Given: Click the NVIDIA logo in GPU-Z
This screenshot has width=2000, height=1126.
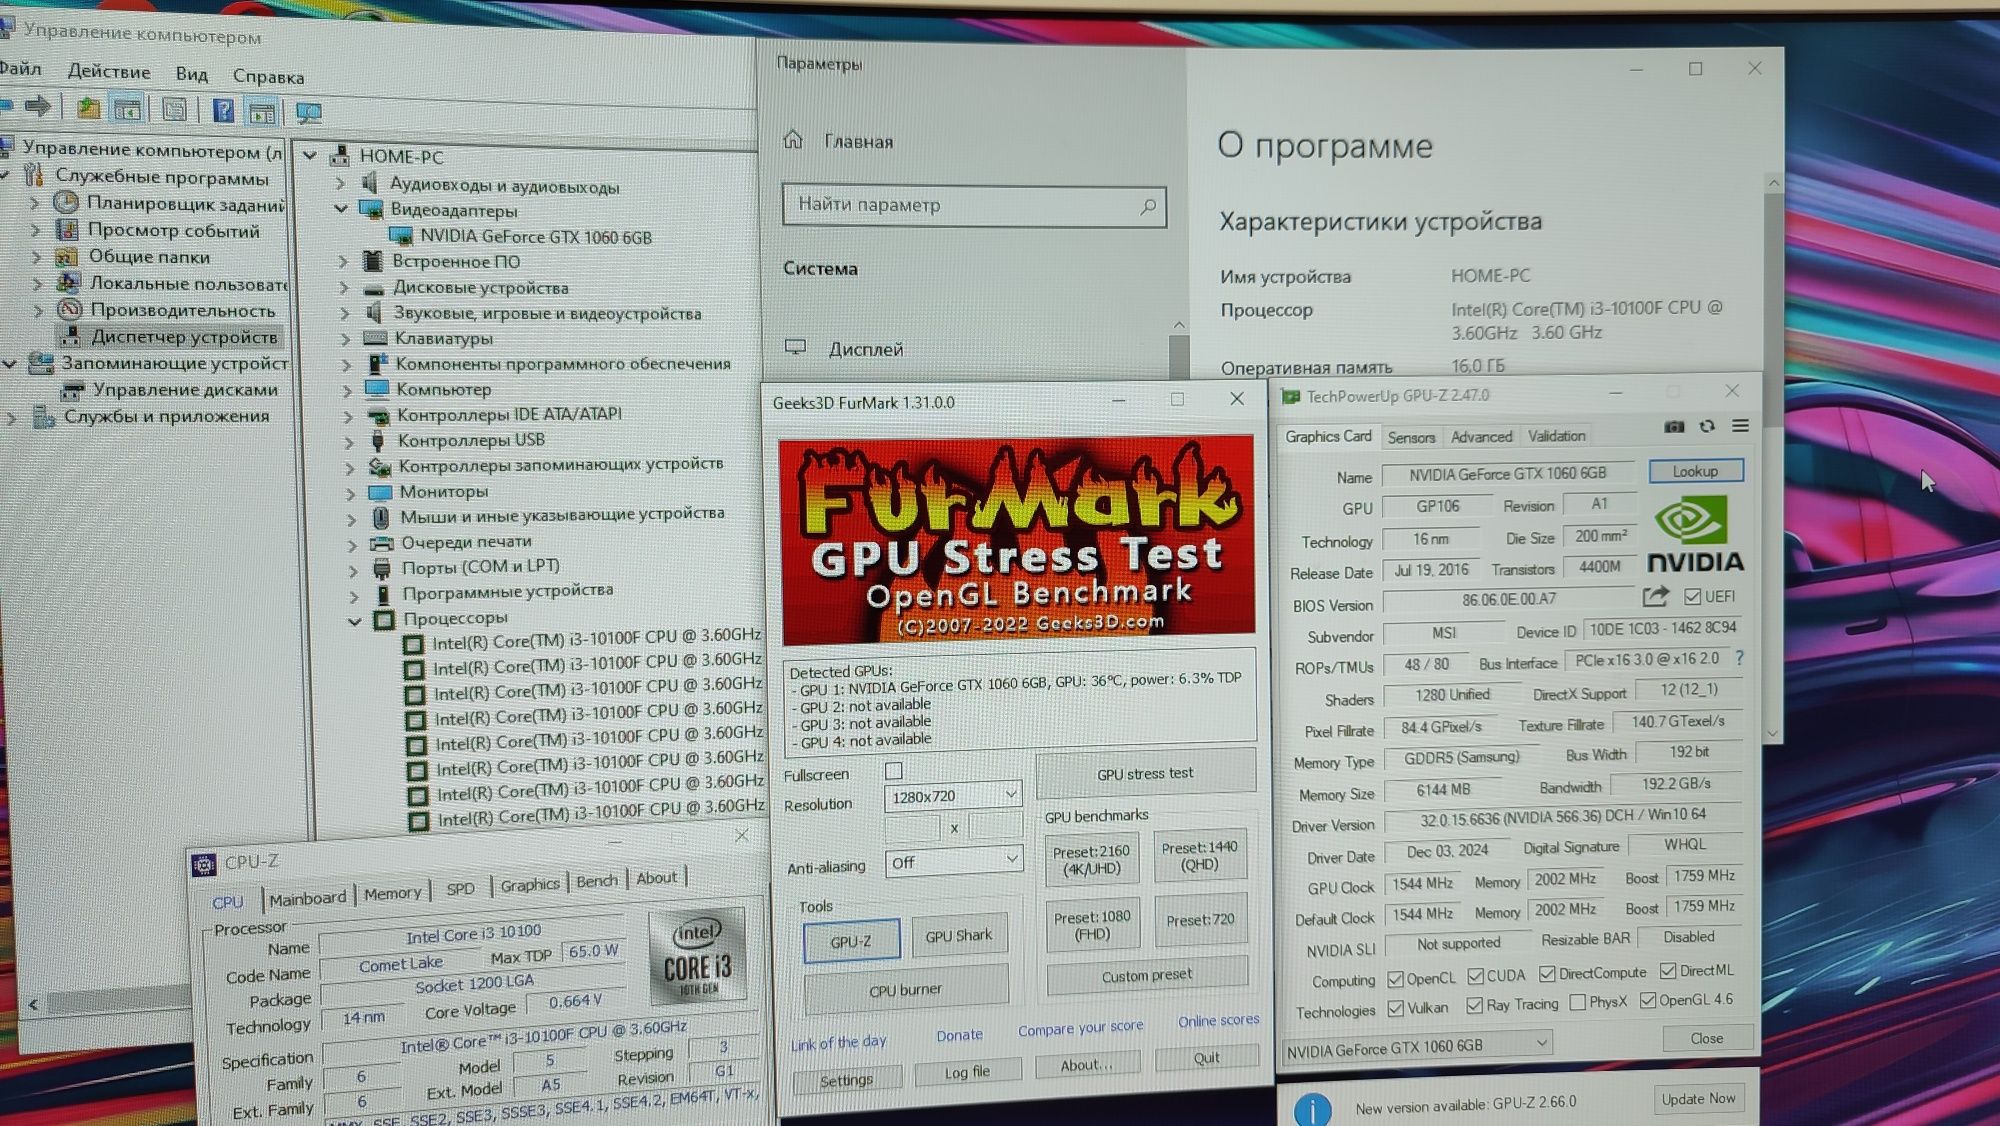Looking at the screenshot, I should [x=1695, y=535].
